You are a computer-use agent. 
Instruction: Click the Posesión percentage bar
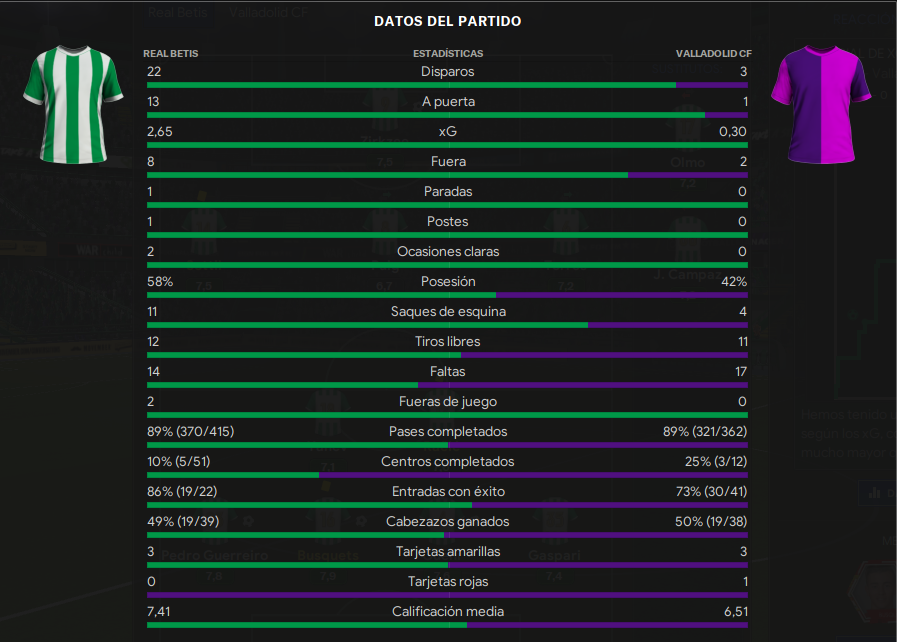point(447,295)
